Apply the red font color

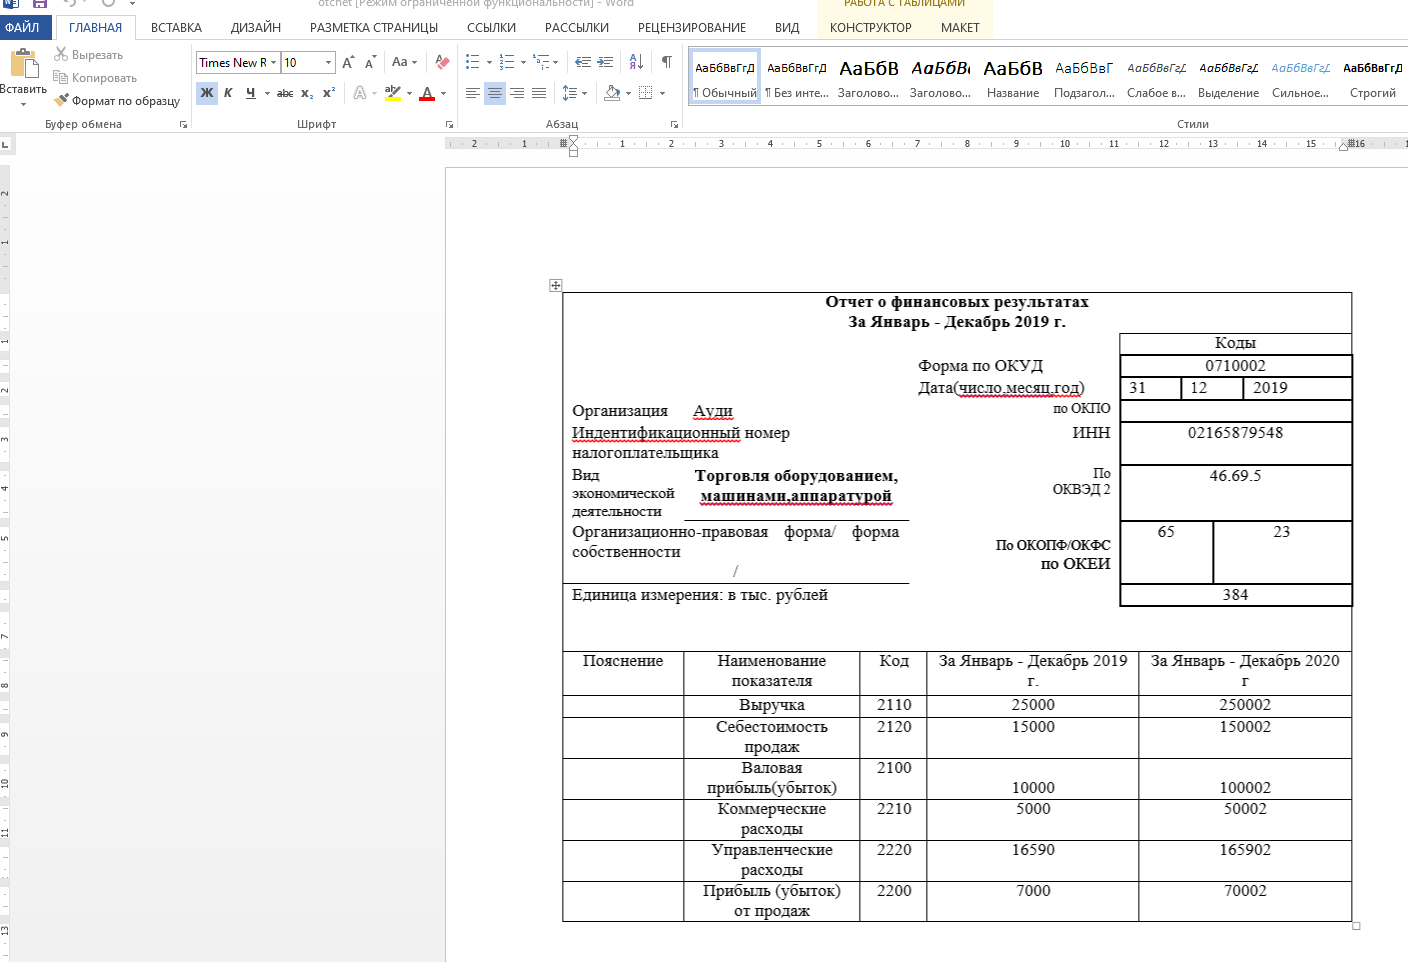pyautogui.click(x=427, y=93)
